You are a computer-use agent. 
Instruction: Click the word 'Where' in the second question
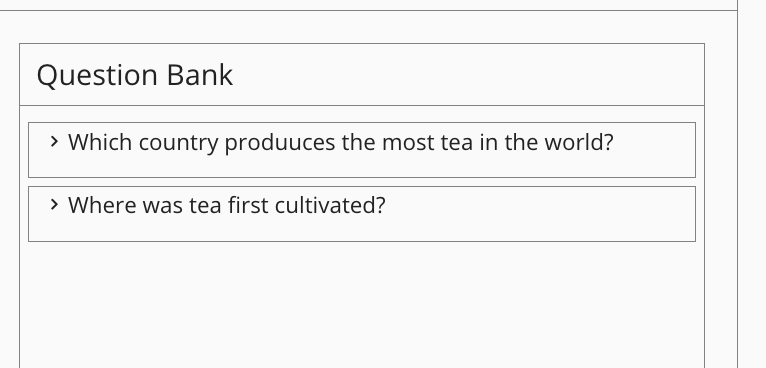pos(102,205)
